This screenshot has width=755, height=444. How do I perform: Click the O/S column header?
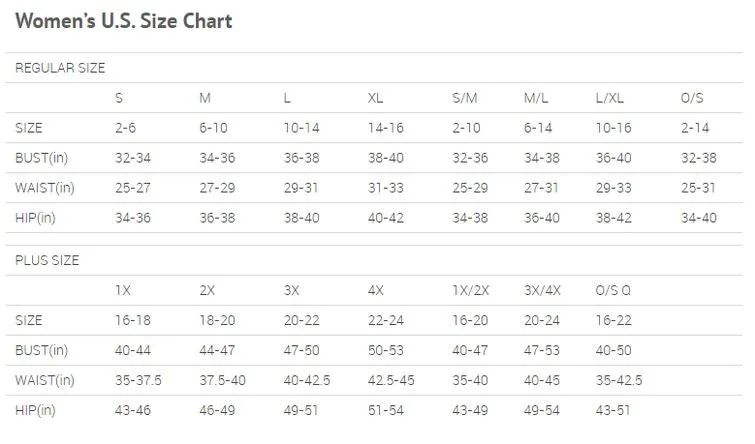(692, 98)
